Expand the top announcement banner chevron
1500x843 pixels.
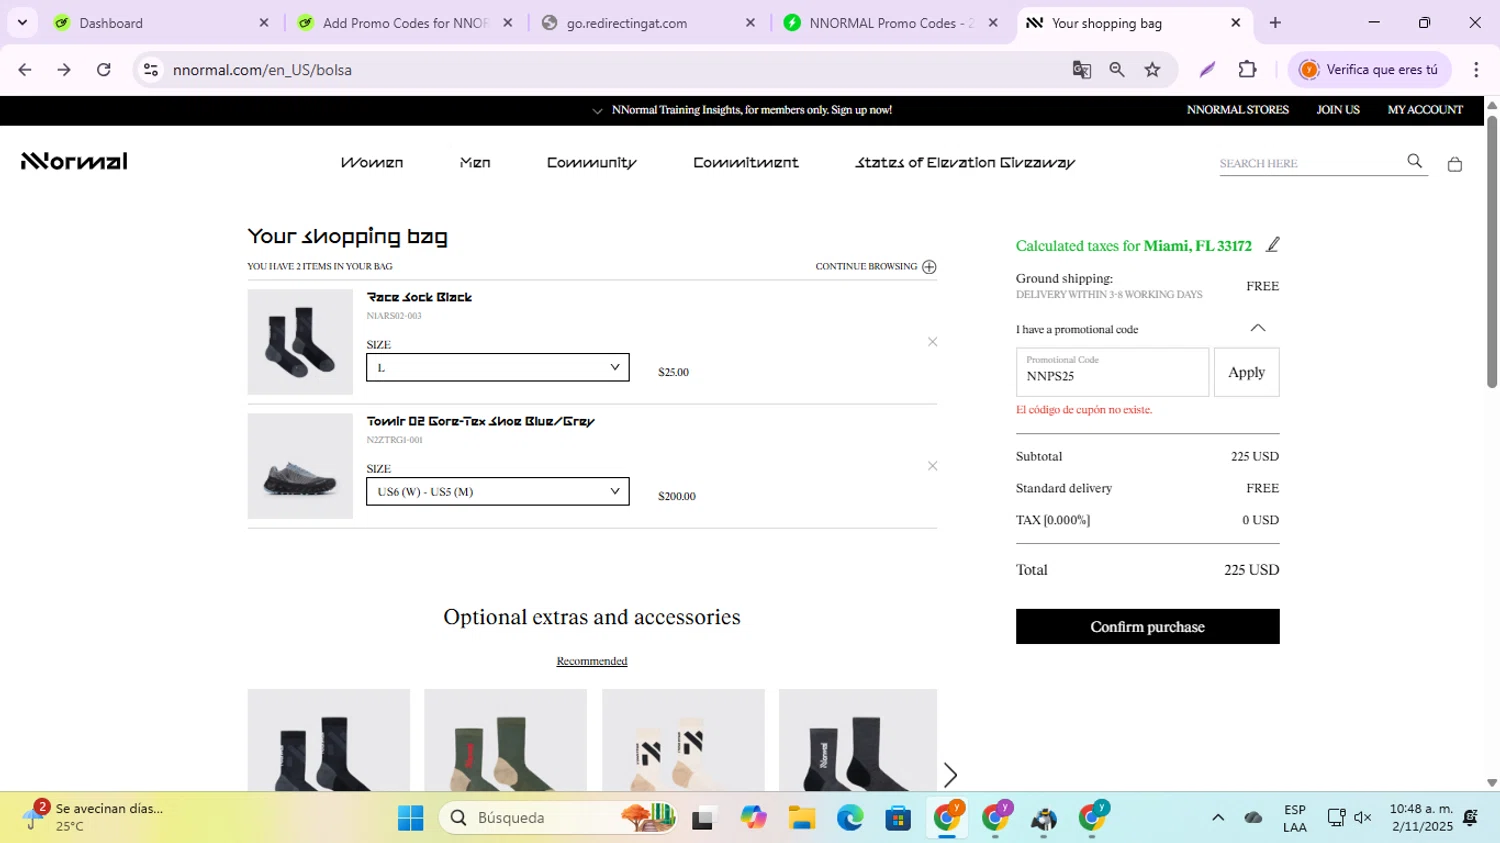[597, 111]
